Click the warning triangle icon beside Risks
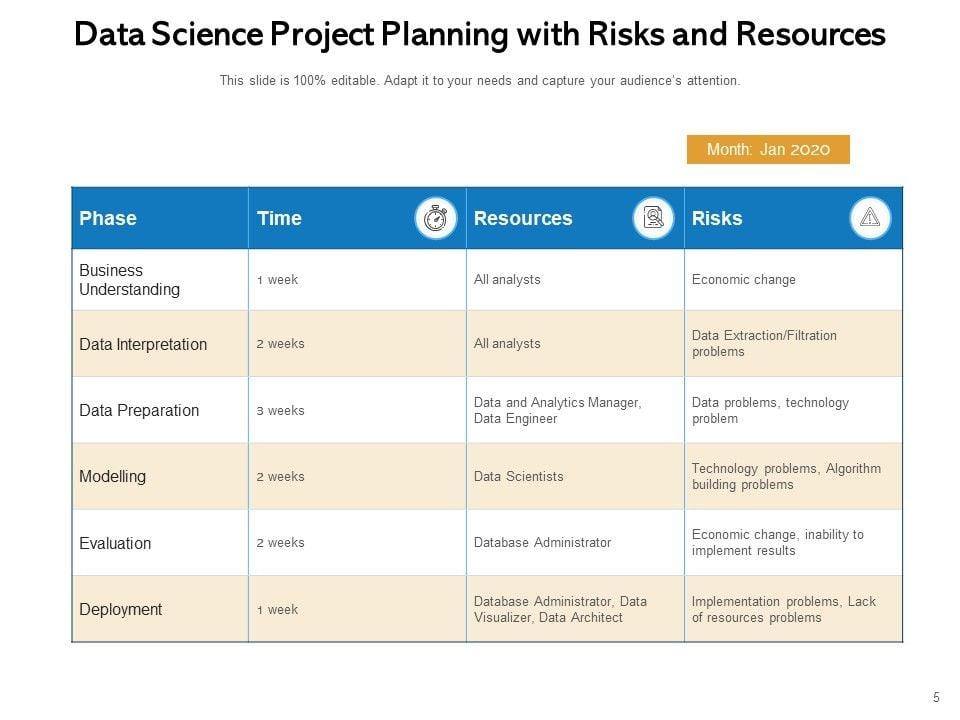This screenshot has width=960, height=720. point(870,218)
